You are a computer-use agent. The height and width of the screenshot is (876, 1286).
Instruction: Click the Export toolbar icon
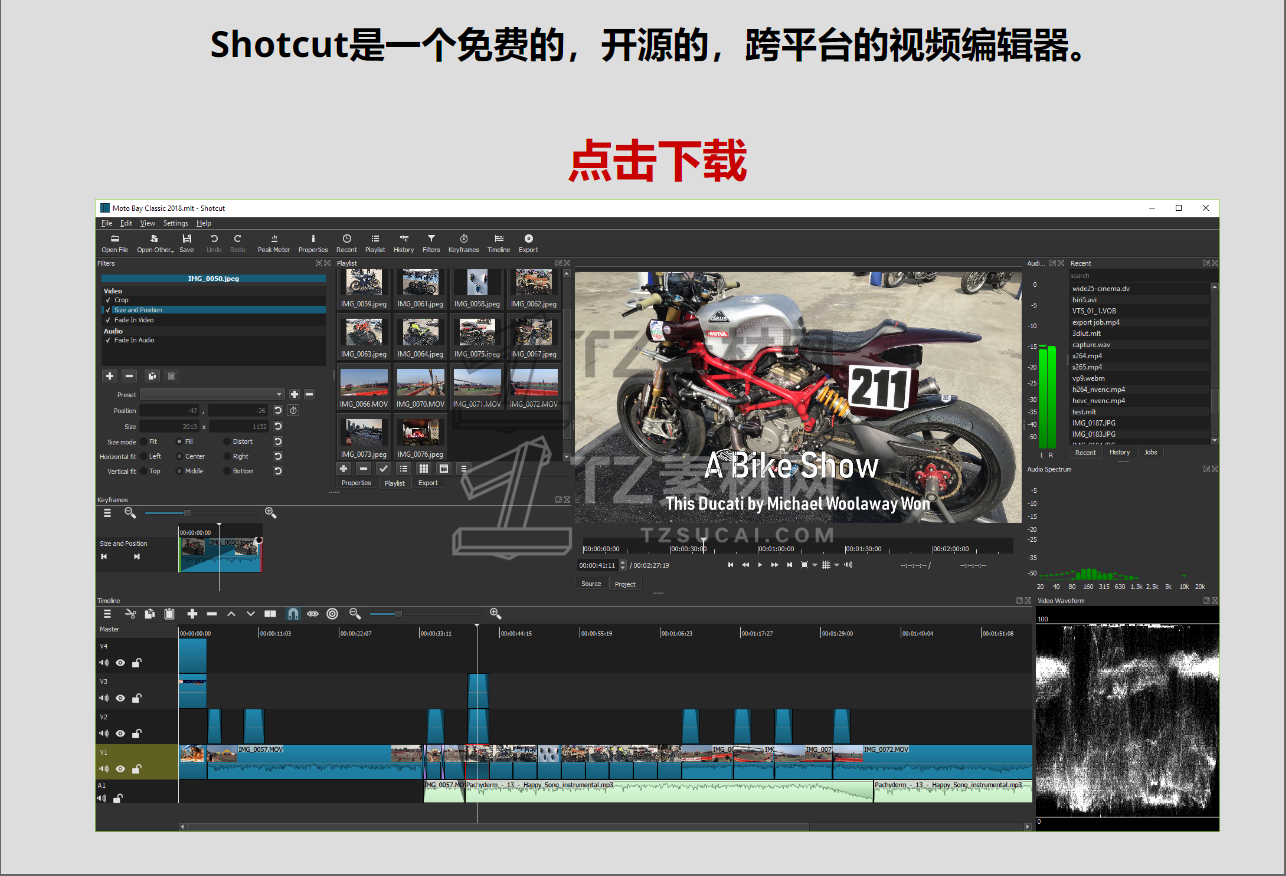(x=528, y=243)
